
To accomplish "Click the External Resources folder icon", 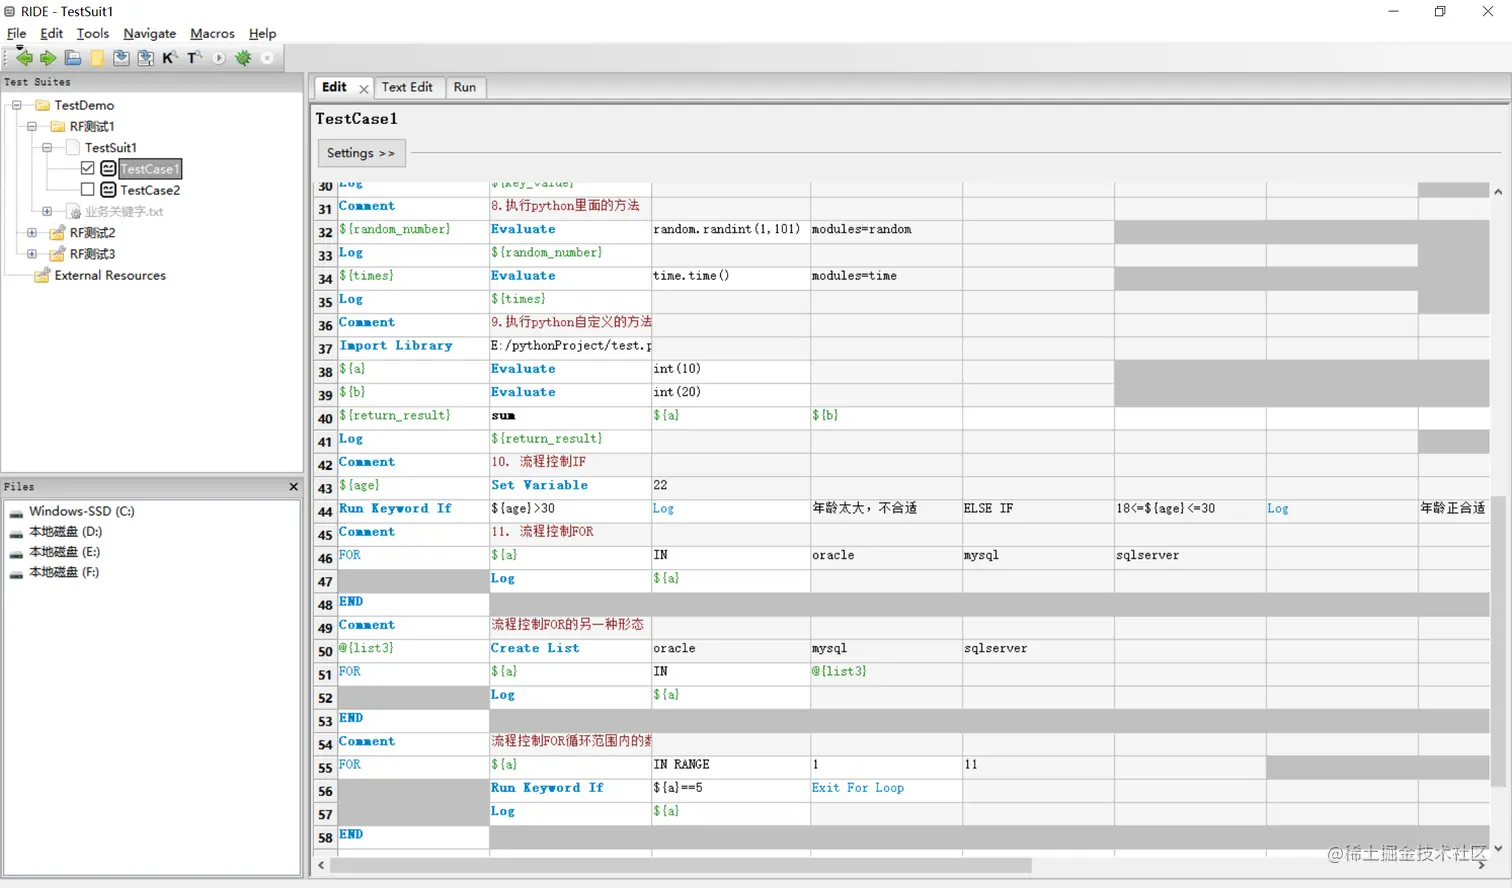I will click(43, 275).
